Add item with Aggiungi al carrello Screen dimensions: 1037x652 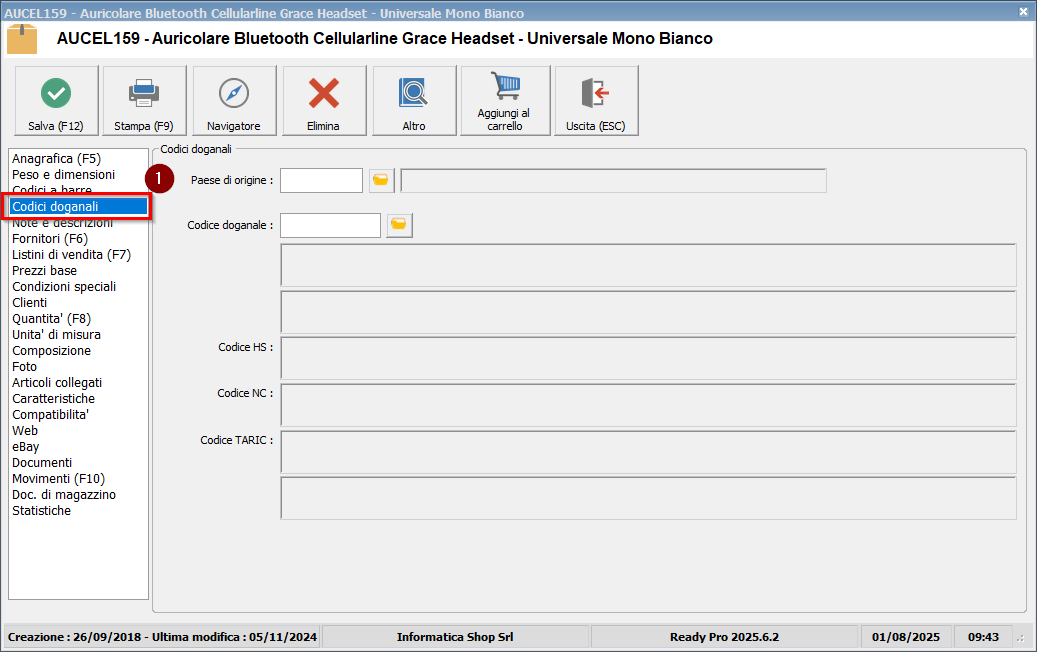[x=505, y=101]
